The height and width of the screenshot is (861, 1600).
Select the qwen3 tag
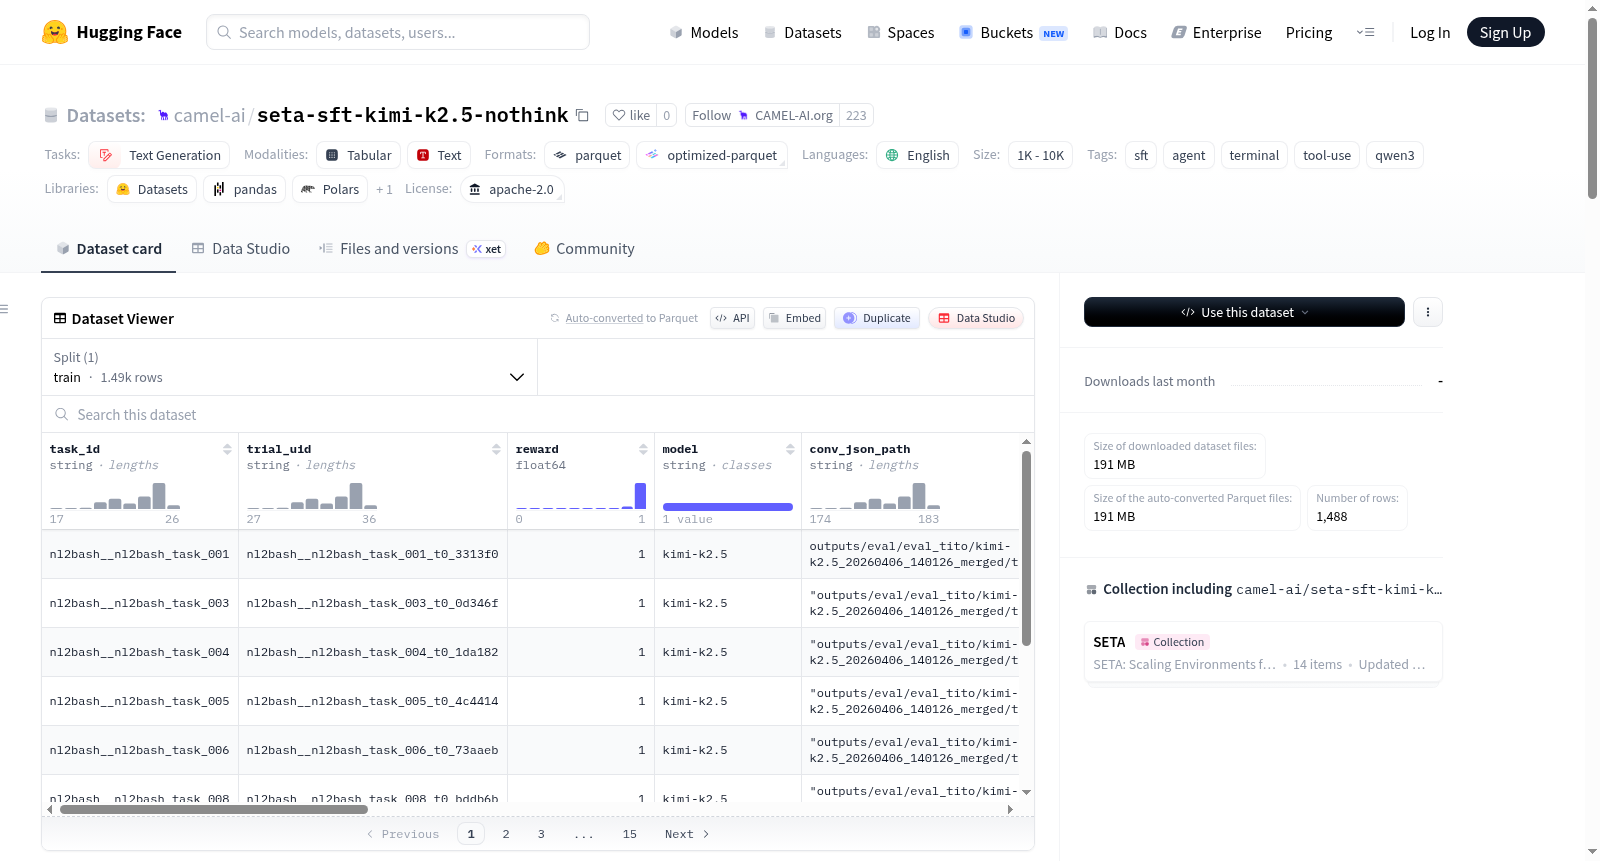(1394, 155)
